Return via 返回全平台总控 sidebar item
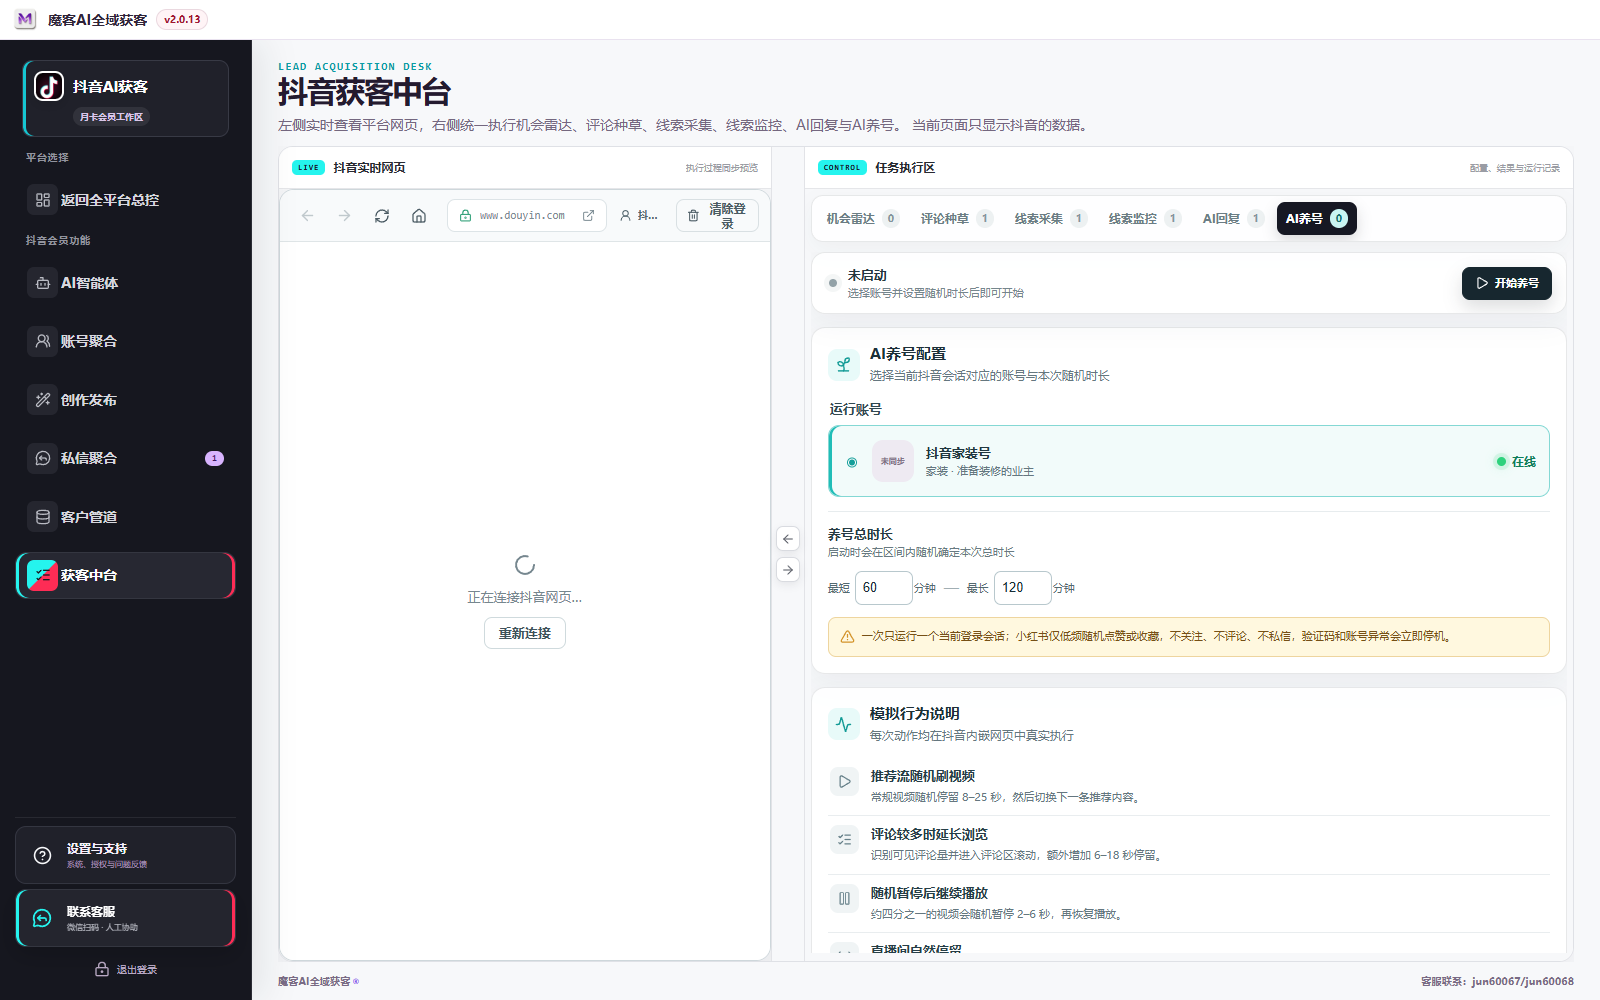Screen dimensions: 1600x1000 (126, 200)
